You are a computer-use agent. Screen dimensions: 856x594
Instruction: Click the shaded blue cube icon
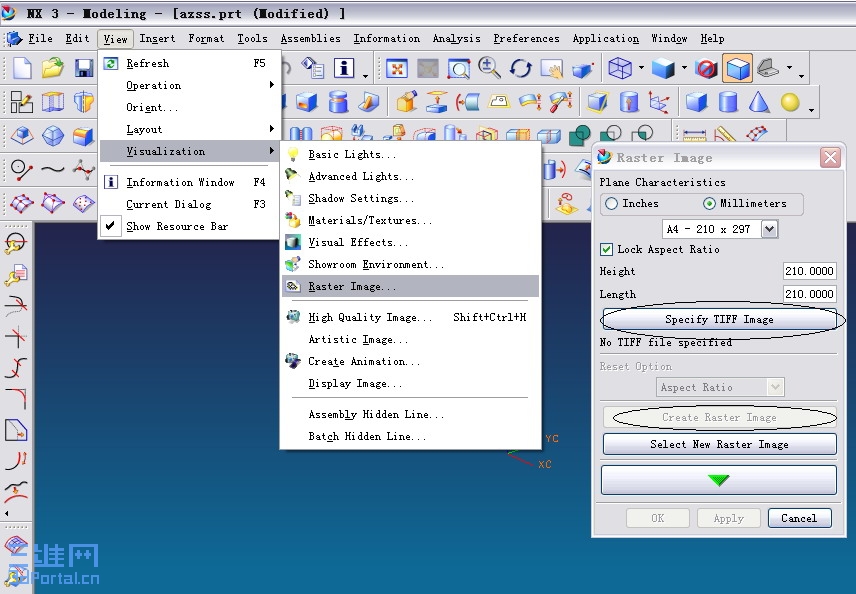663,69
